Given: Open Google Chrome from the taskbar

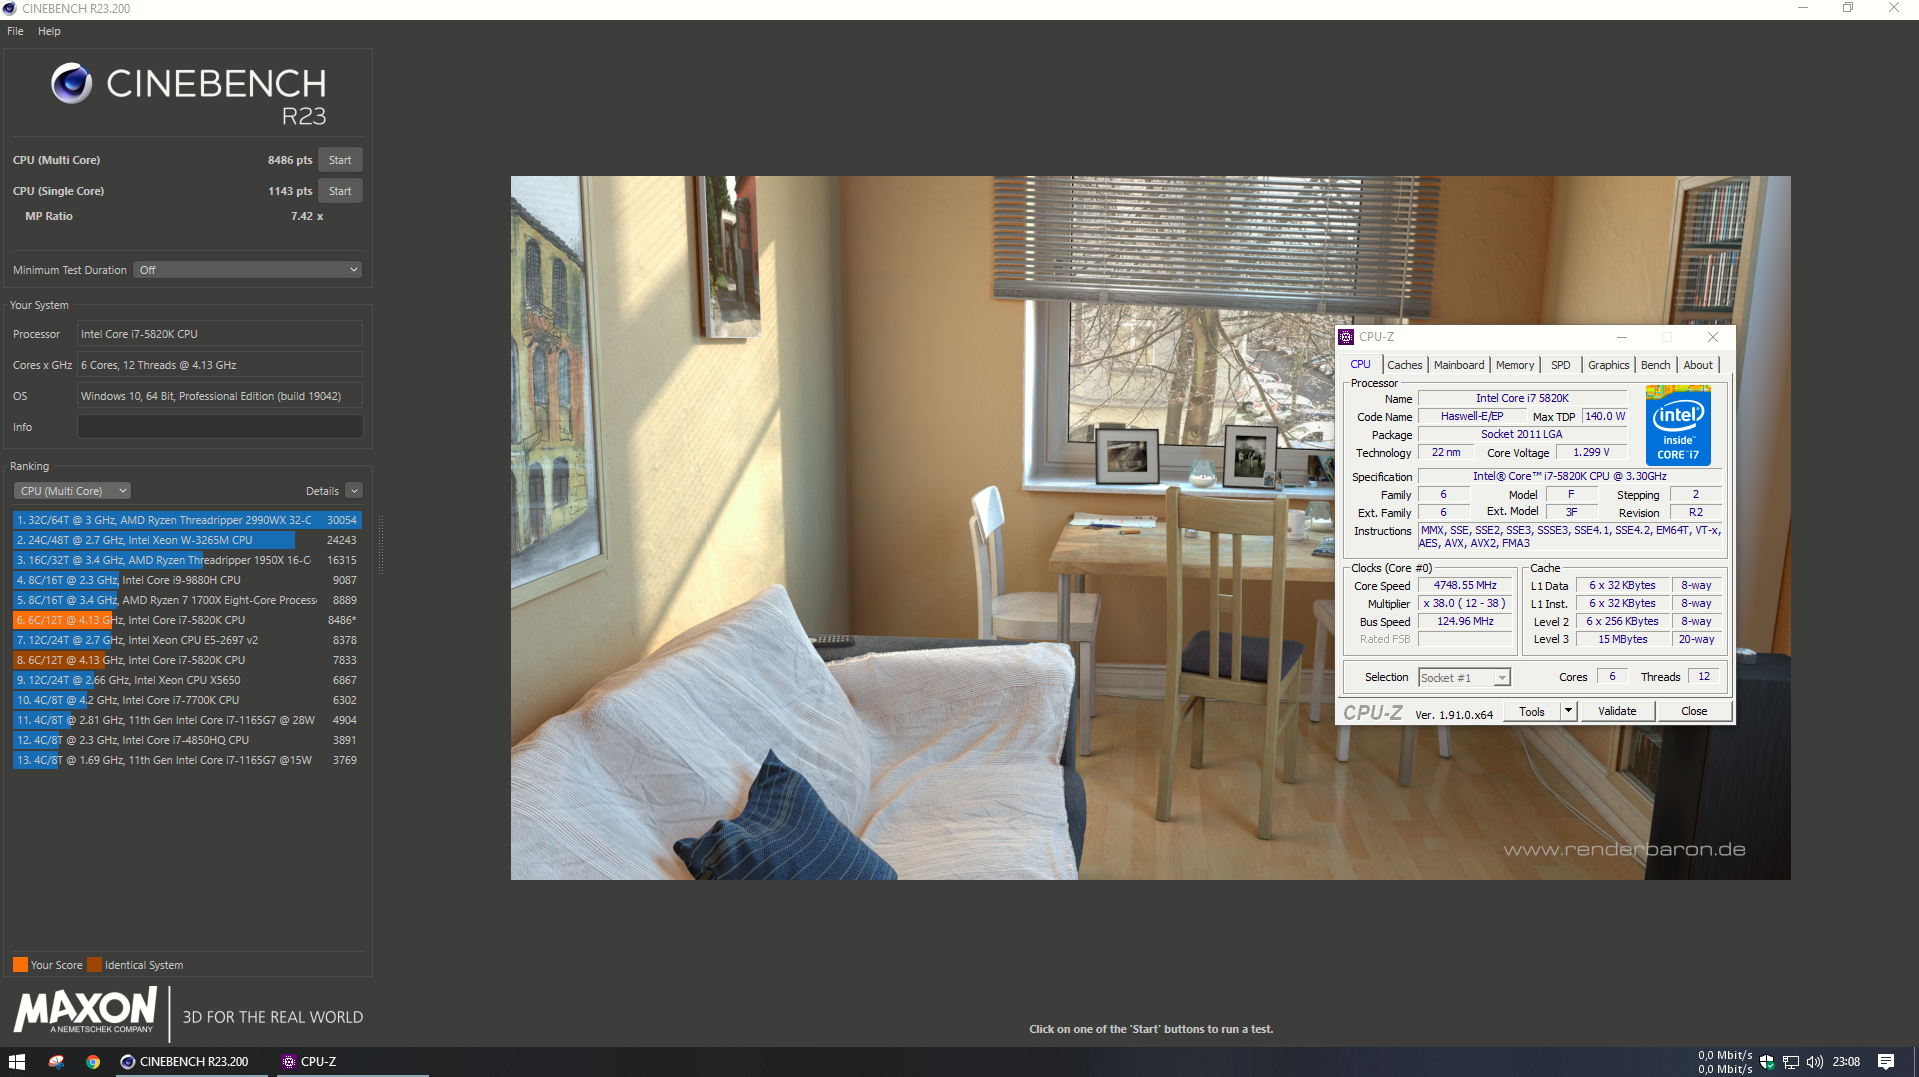Looking at the screenshot, I should [x=93, y=1062].
